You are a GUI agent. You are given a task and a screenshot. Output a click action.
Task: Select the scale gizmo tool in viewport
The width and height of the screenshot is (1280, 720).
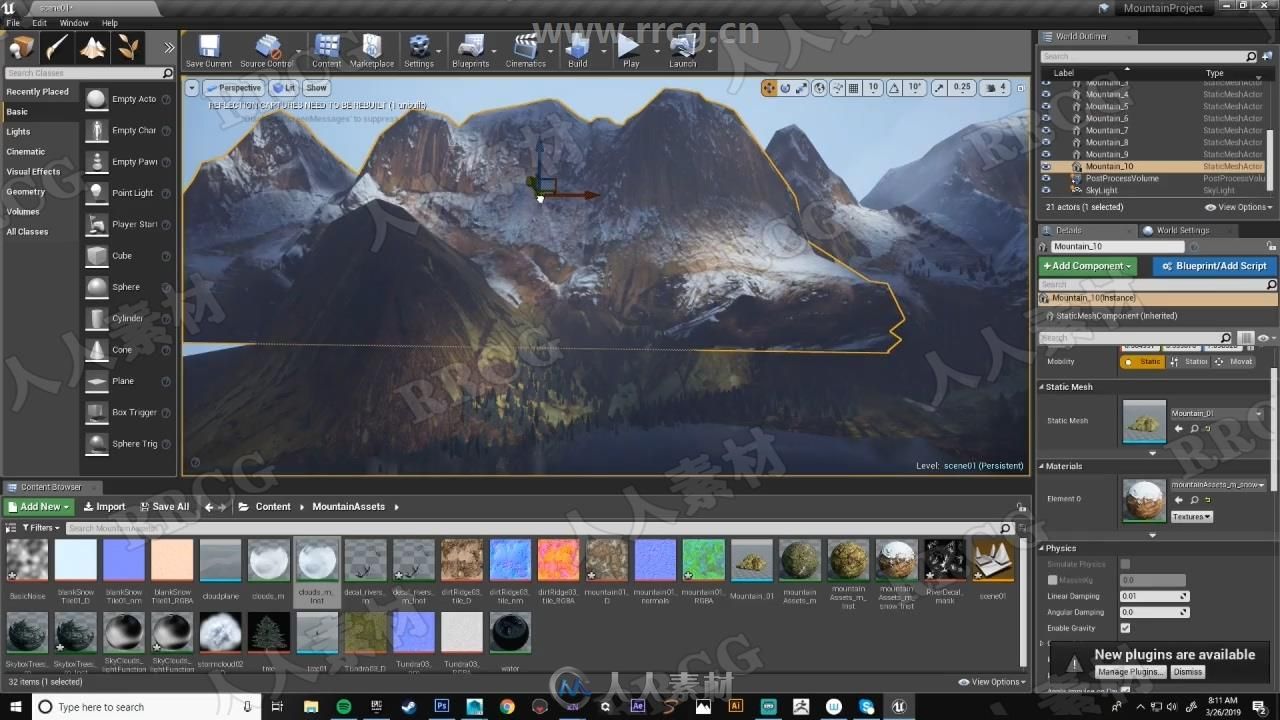pyautogui.click(x=802, y=88)
